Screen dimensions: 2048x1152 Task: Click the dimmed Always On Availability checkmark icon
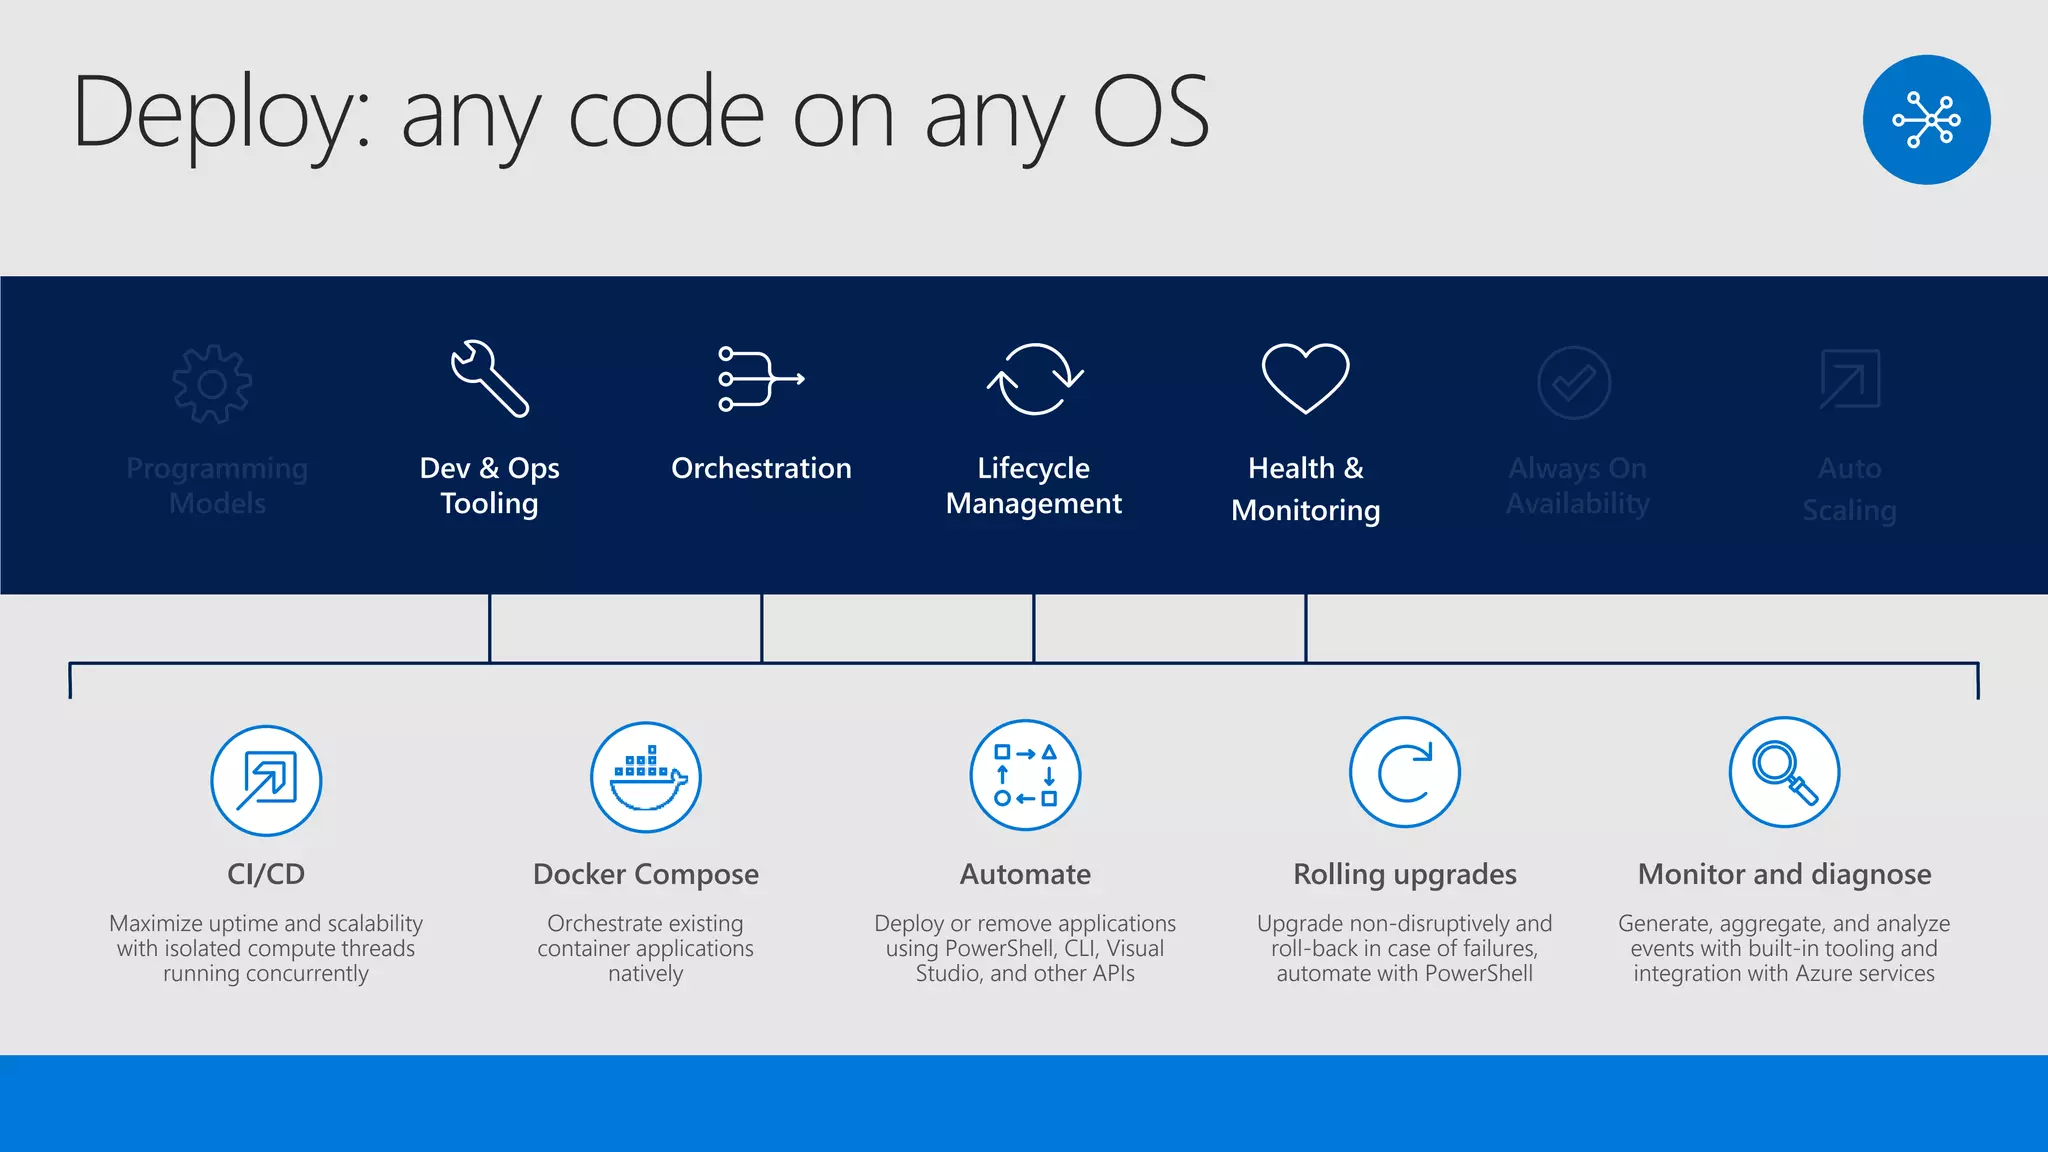(x=1574, y=383)
